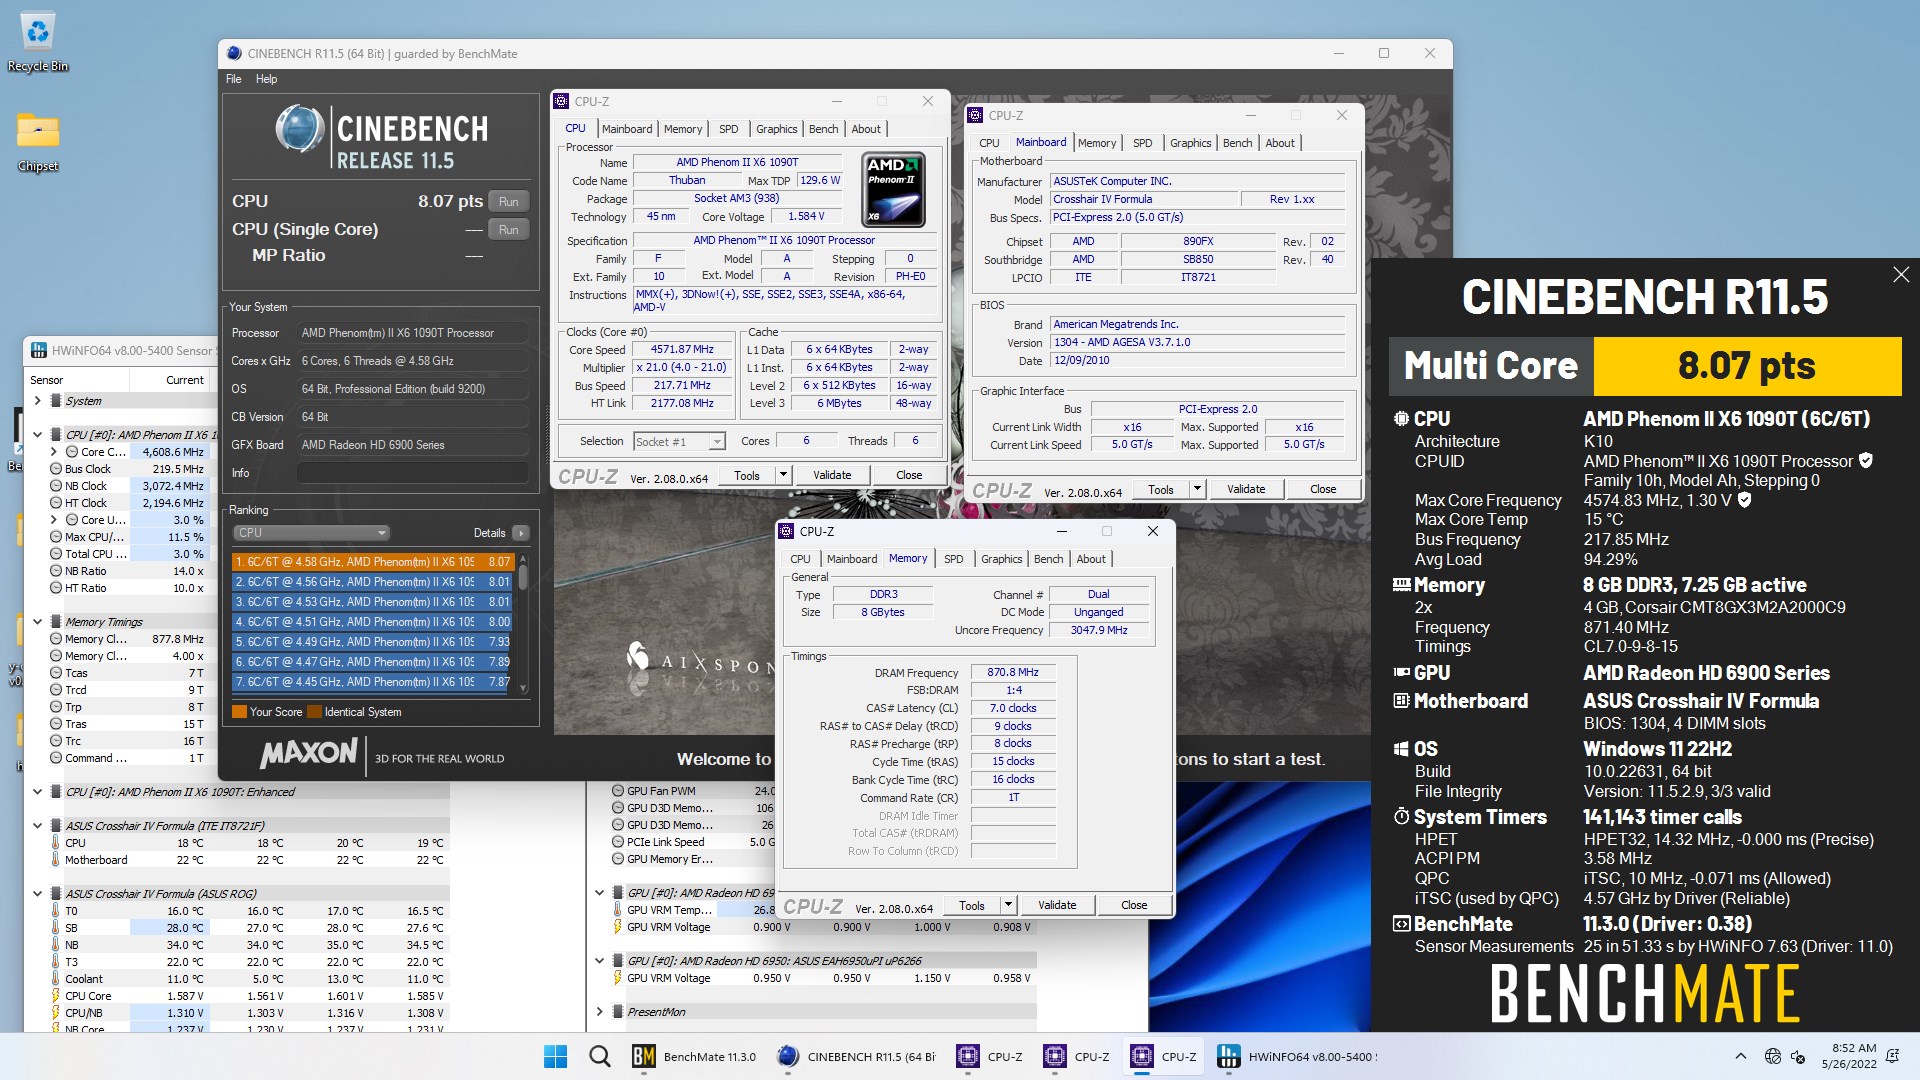Click Tools button in Mainboard CPU-Z
The width and height of the screenshot is (1920, 1080).
click(x=1161, y=489)
